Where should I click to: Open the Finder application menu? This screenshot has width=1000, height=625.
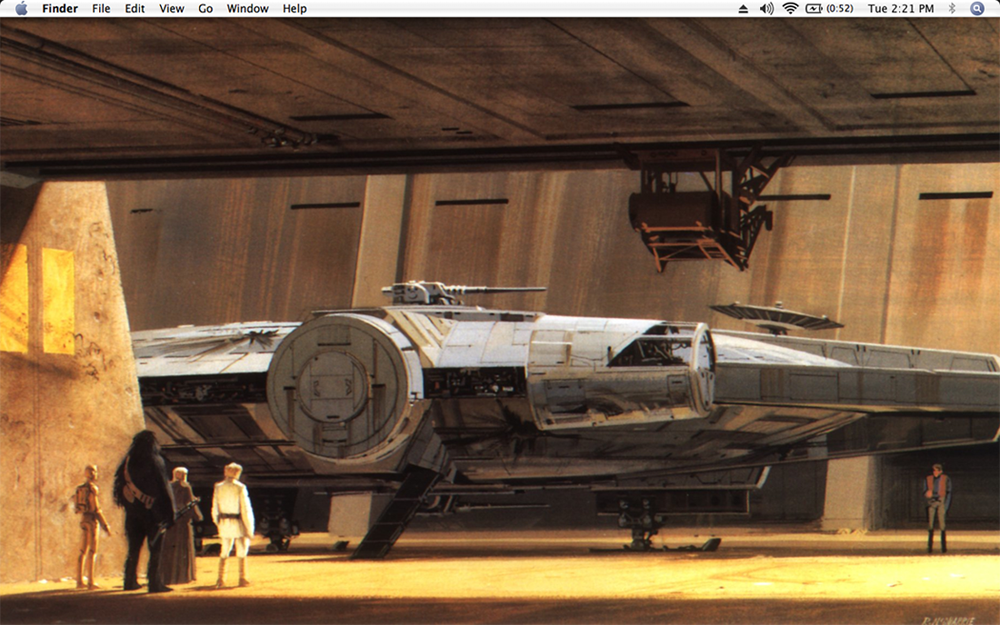pyautogui.click(x=60, y=8)
